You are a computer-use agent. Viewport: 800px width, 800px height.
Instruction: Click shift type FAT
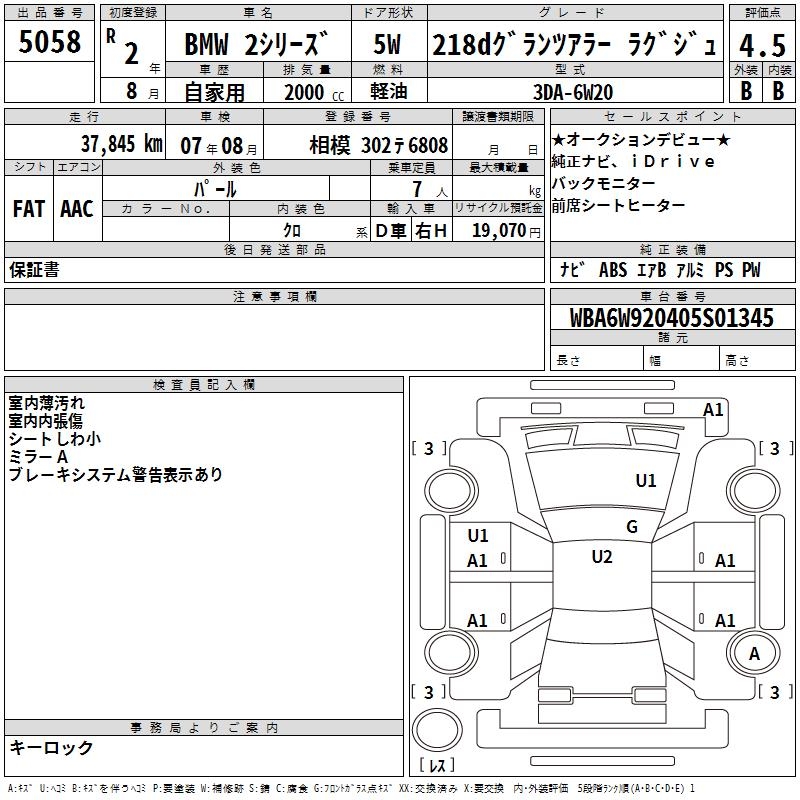(x=29, y=209)
